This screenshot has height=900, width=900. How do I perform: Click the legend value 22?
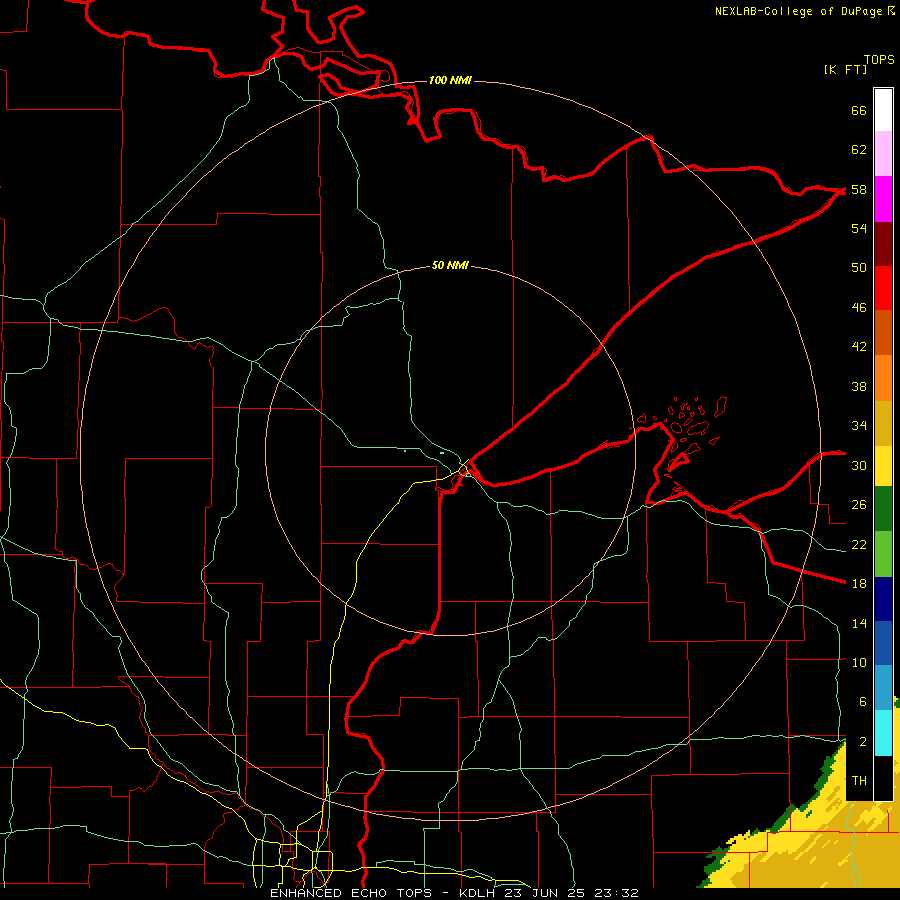pyautogui.click(x=859, y=544)
